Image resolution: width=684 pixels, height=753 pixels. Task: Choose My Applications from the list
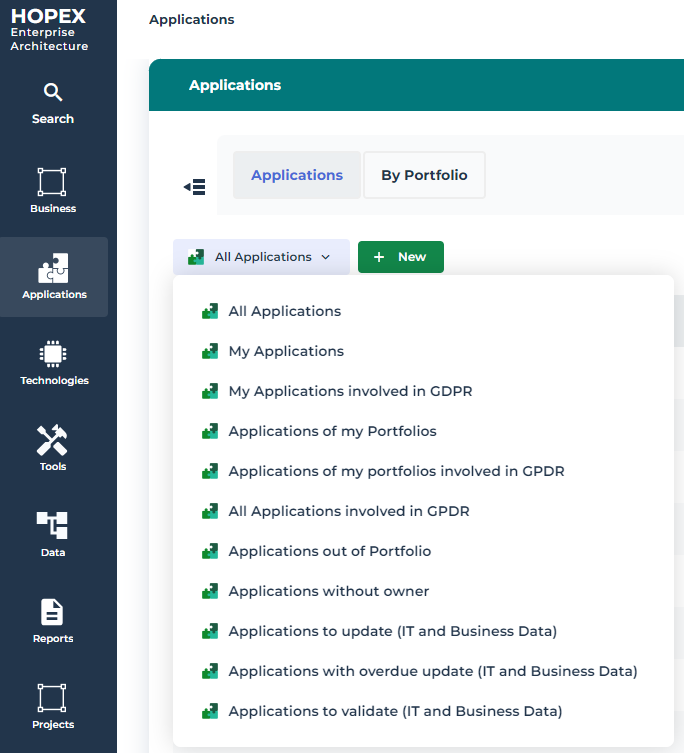click(286, 351)
